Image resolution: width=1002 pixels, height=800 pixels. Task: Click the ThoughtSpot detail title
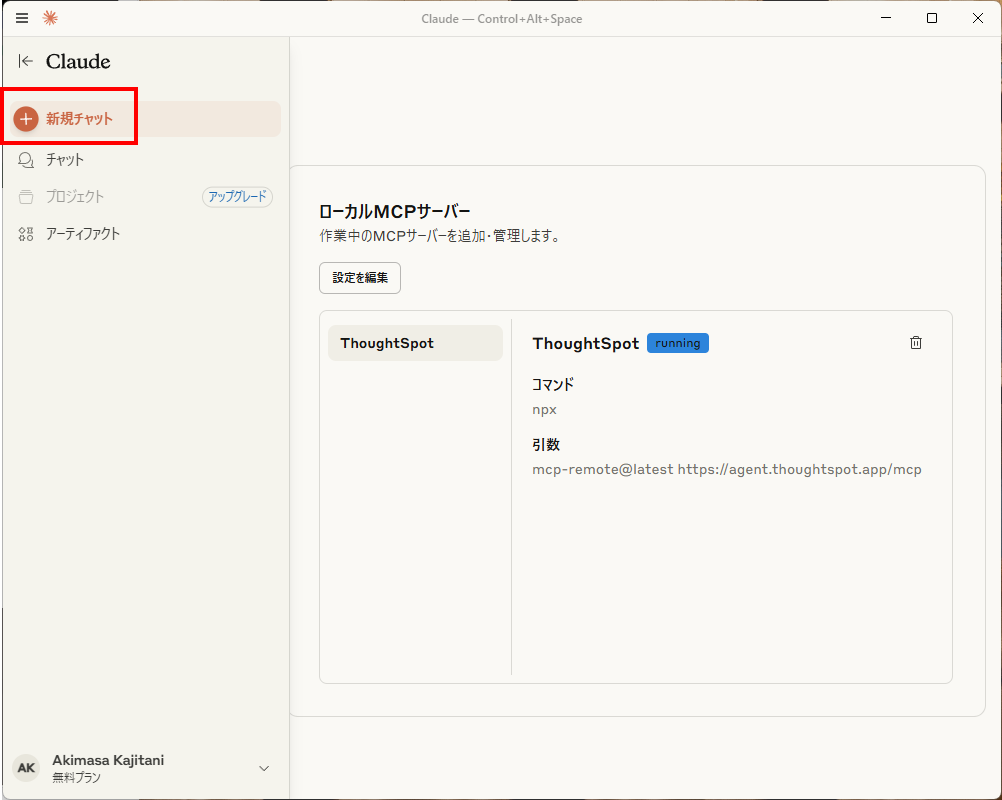pyautogui.click(x=585, y=344)
